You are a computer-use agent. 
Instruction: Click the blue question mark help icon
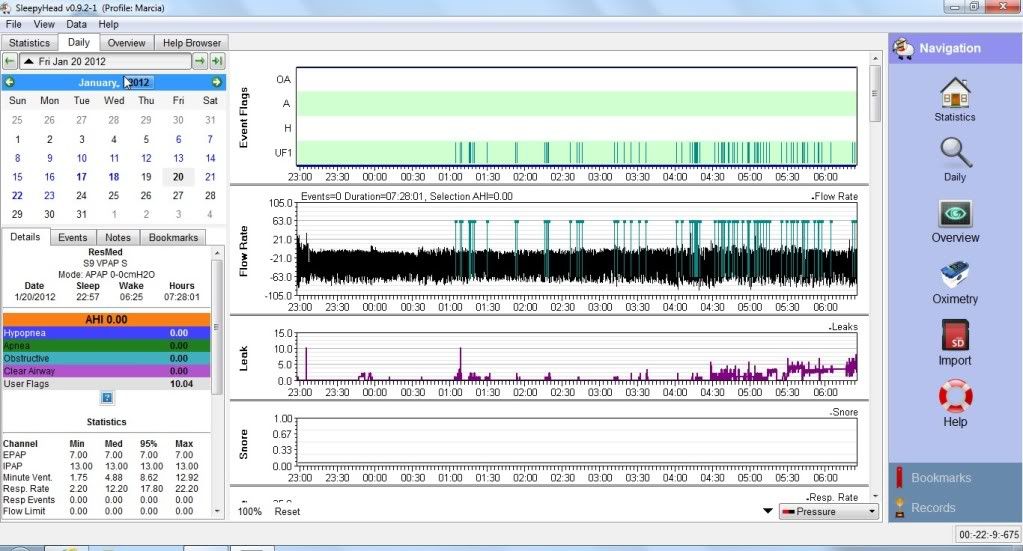[107, 398]
